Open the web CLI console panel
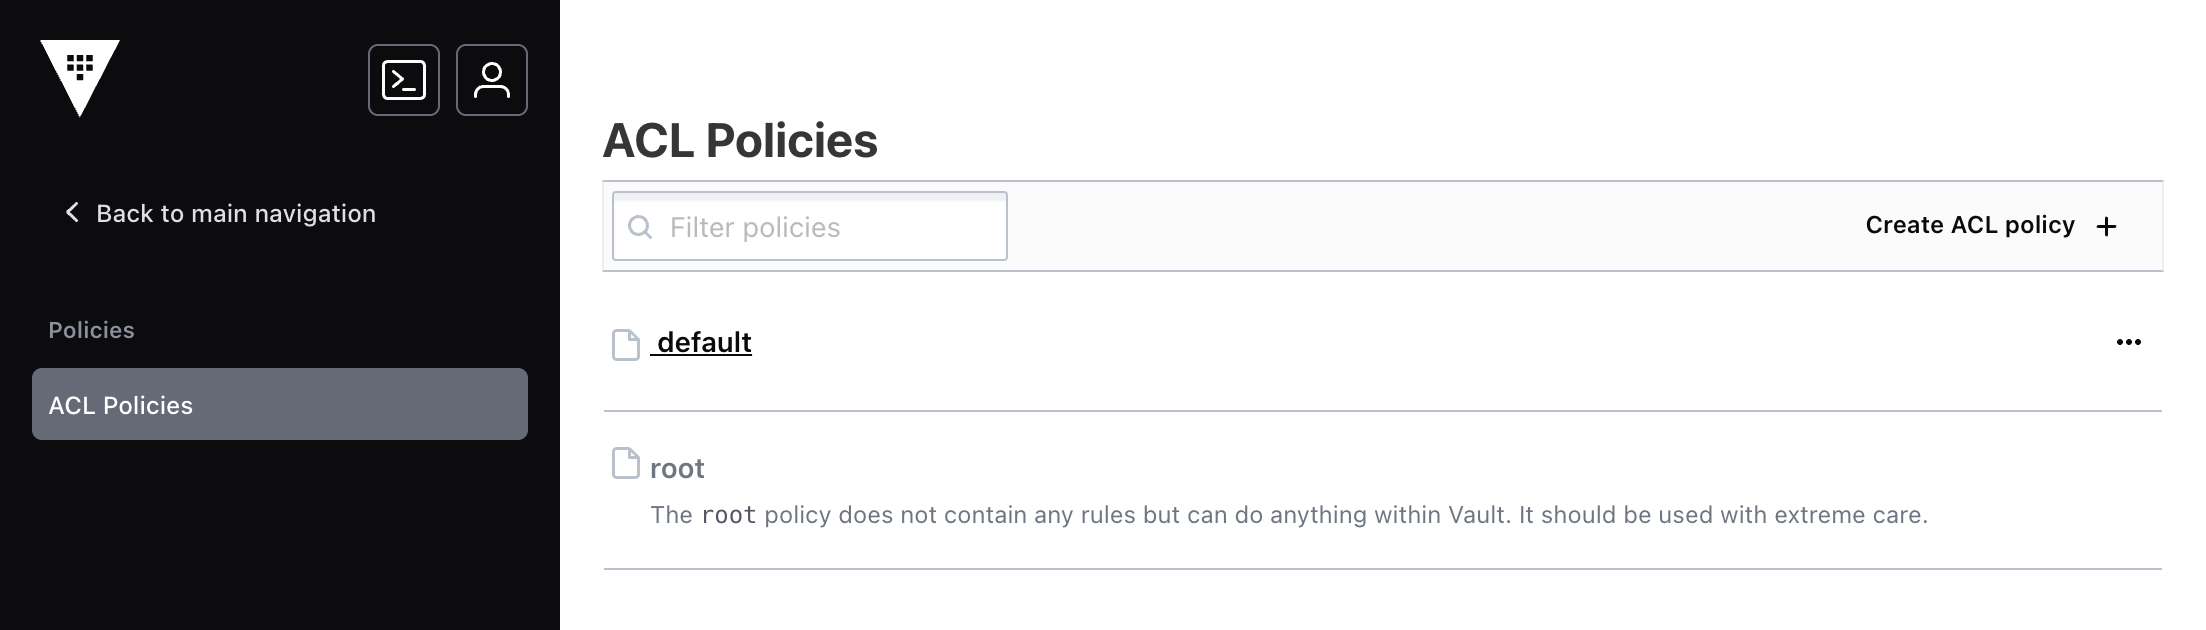 (404, 80)
